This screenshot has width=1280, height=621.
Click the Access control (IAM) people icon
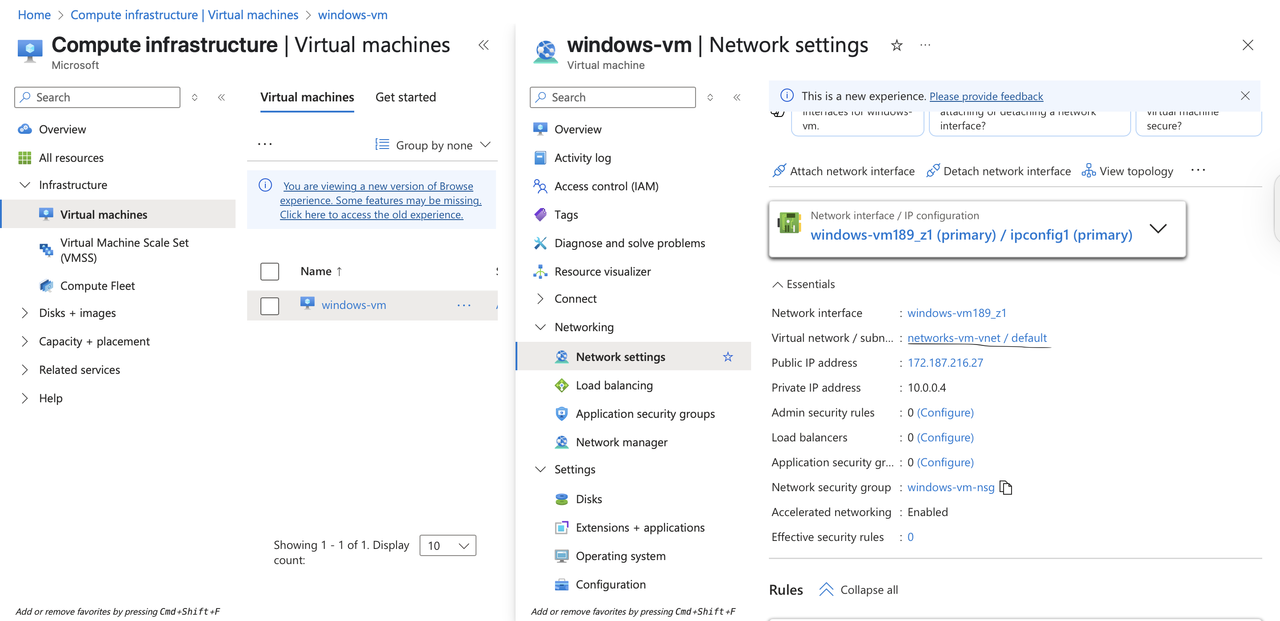coord(540,186)
